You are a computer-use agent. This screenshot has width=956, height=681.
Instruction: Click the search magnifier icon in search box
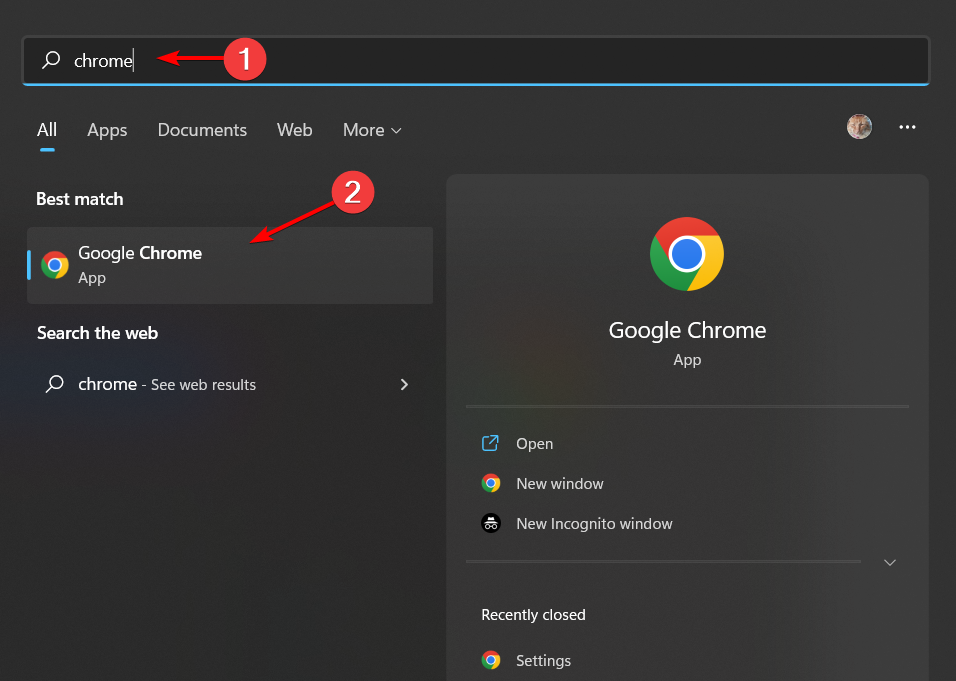click(x=51, y=60)
